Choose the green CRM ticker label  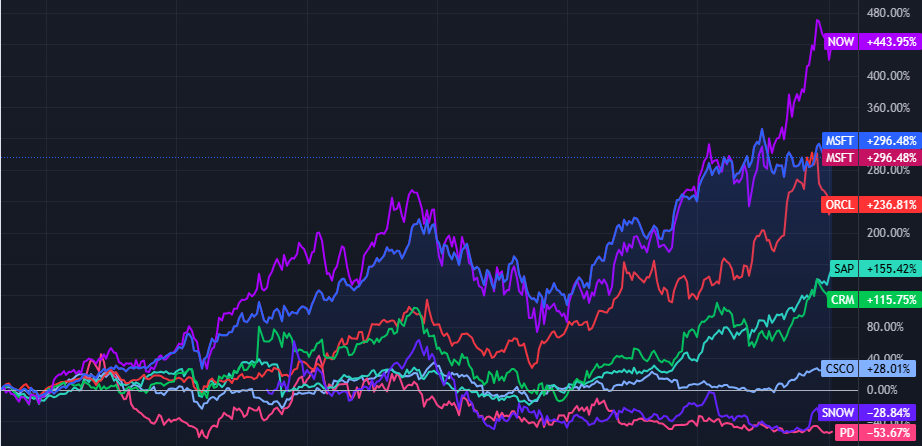(842, 299)
